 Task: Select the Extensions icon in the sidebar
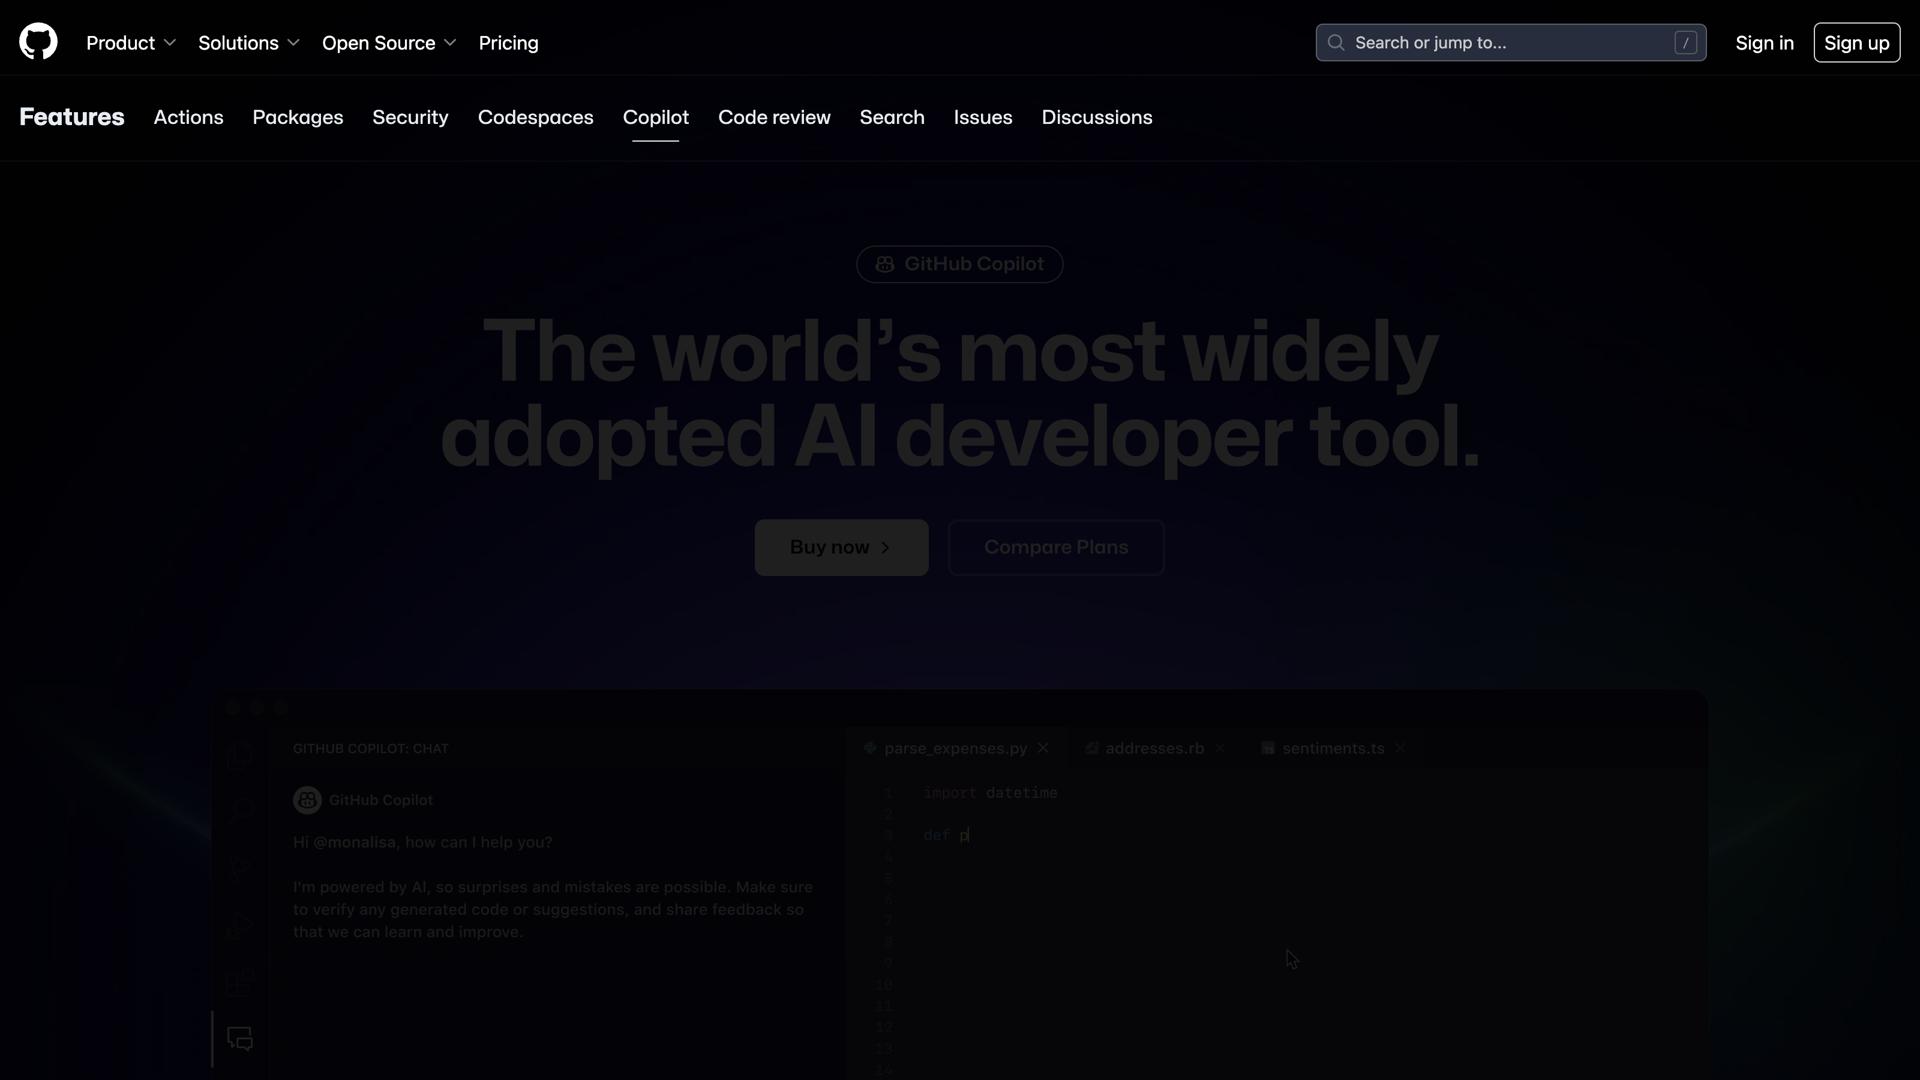[239, 981]
